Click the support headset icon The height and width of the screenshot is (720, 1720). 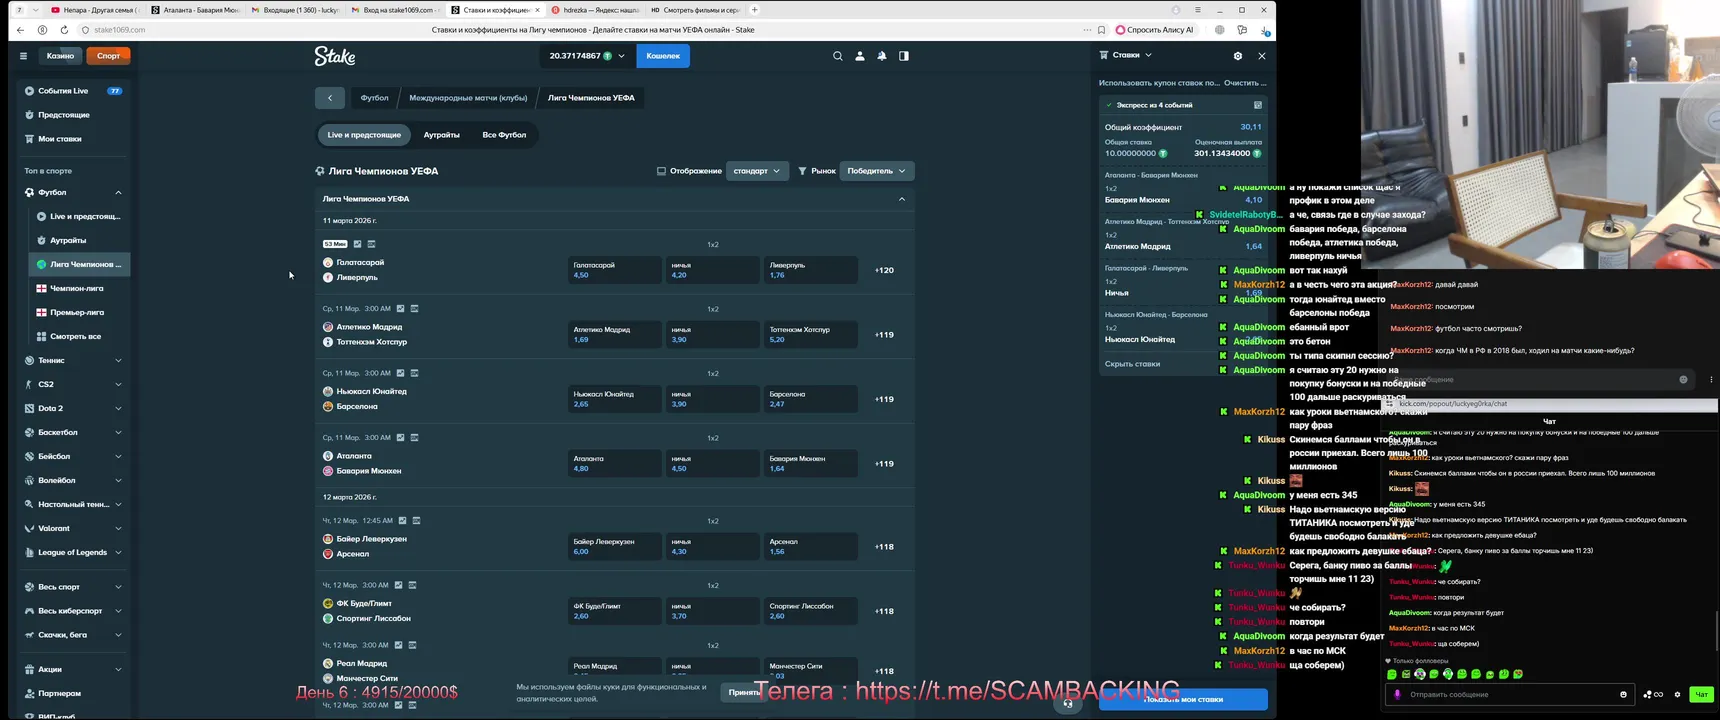(1068, 703)
